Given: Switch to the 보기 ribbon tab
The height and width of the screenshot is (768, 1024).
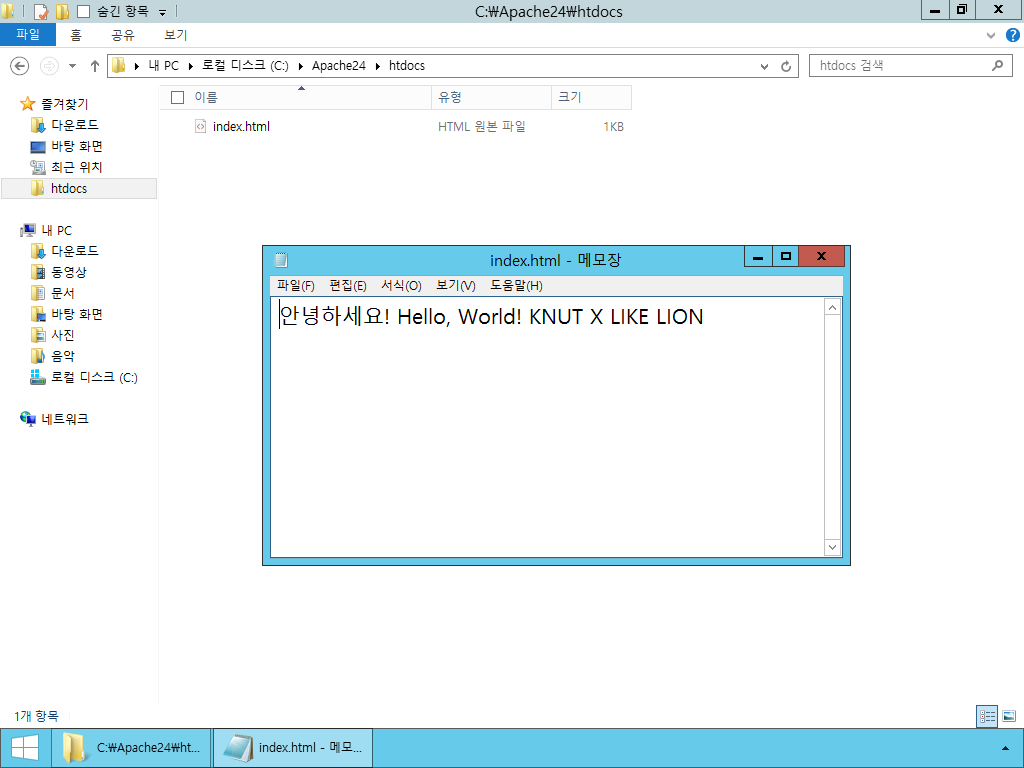Looking at the screenshot, I should 175,35.
